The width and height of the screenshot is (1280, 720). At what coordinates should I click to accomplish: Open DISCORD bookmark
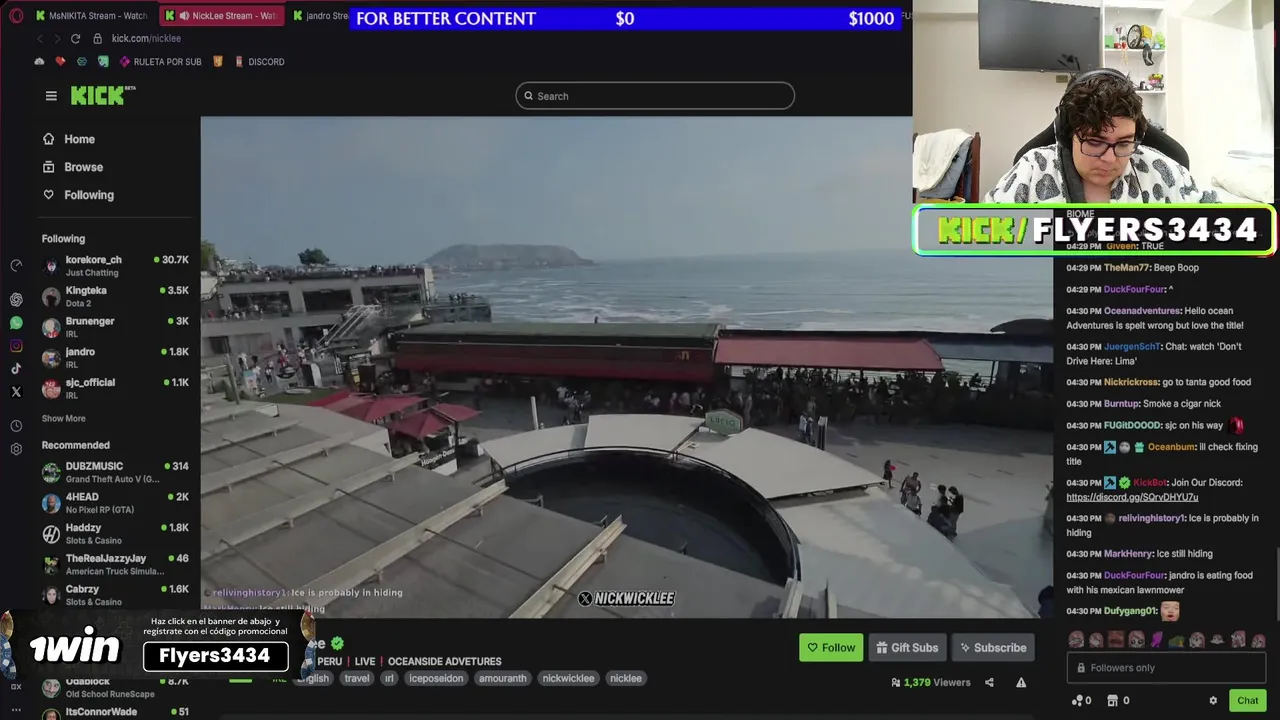click(259, 61)
